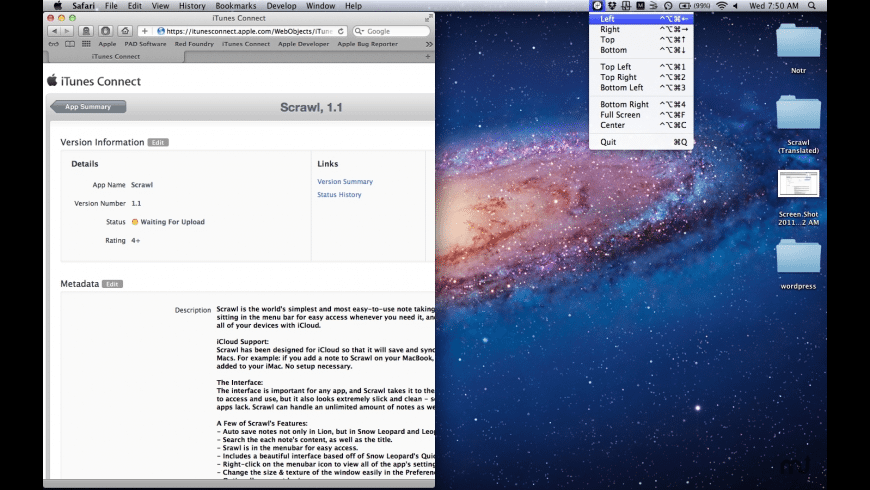Choose Bottom from the window menu
This screenshot has height=490, width=870.
(641, 50)
